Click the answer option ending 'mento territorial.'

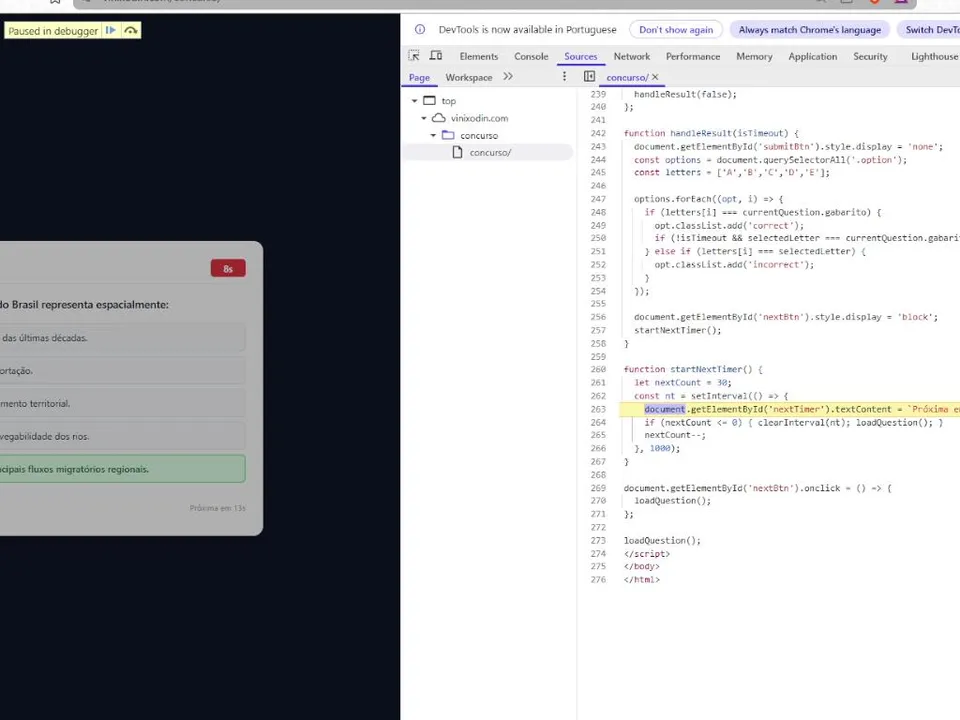tap(122, 403)
